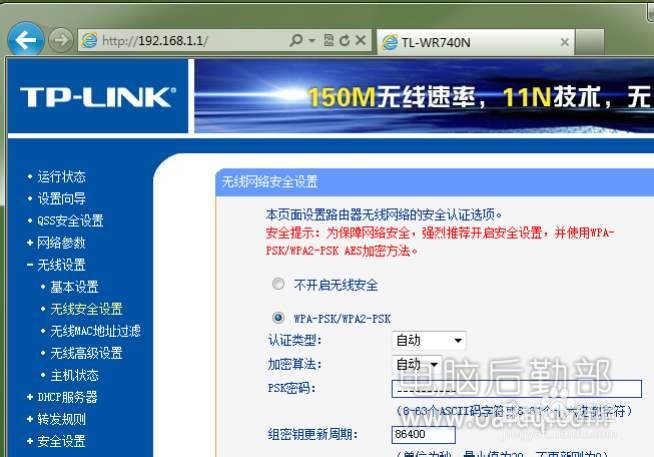This screenshot has width=654, height=457.
Task: Click the TP-LINK logo
Action: 98,97
